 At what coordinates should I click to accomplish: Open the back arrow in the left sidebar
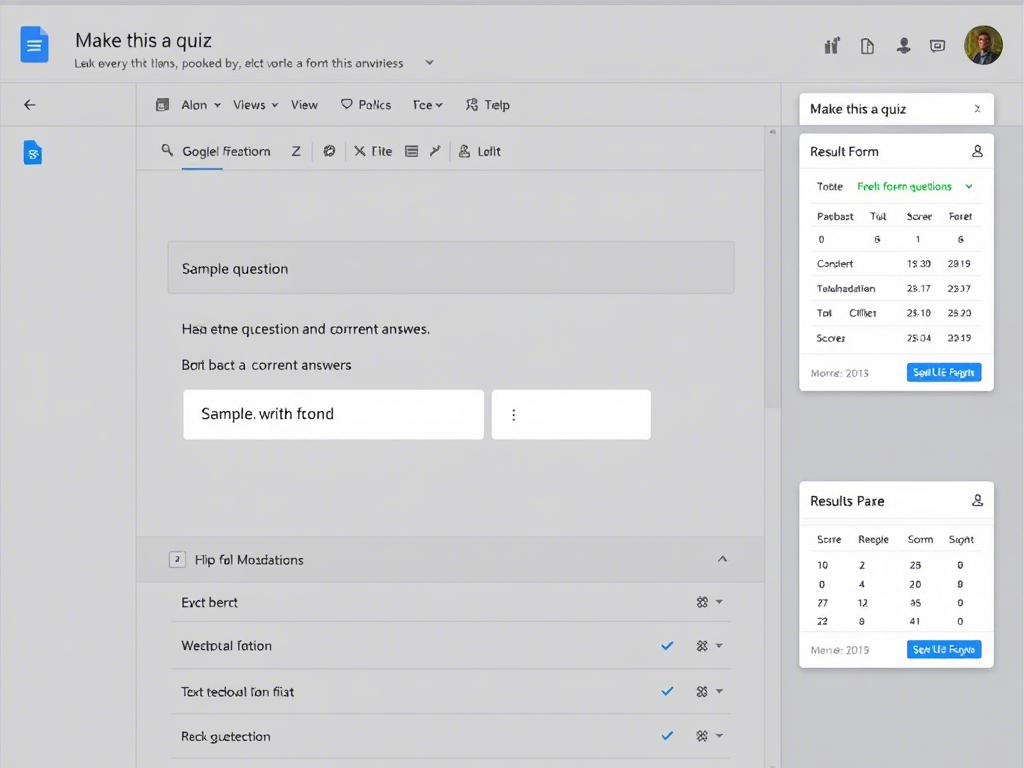[x=29, y=104]
